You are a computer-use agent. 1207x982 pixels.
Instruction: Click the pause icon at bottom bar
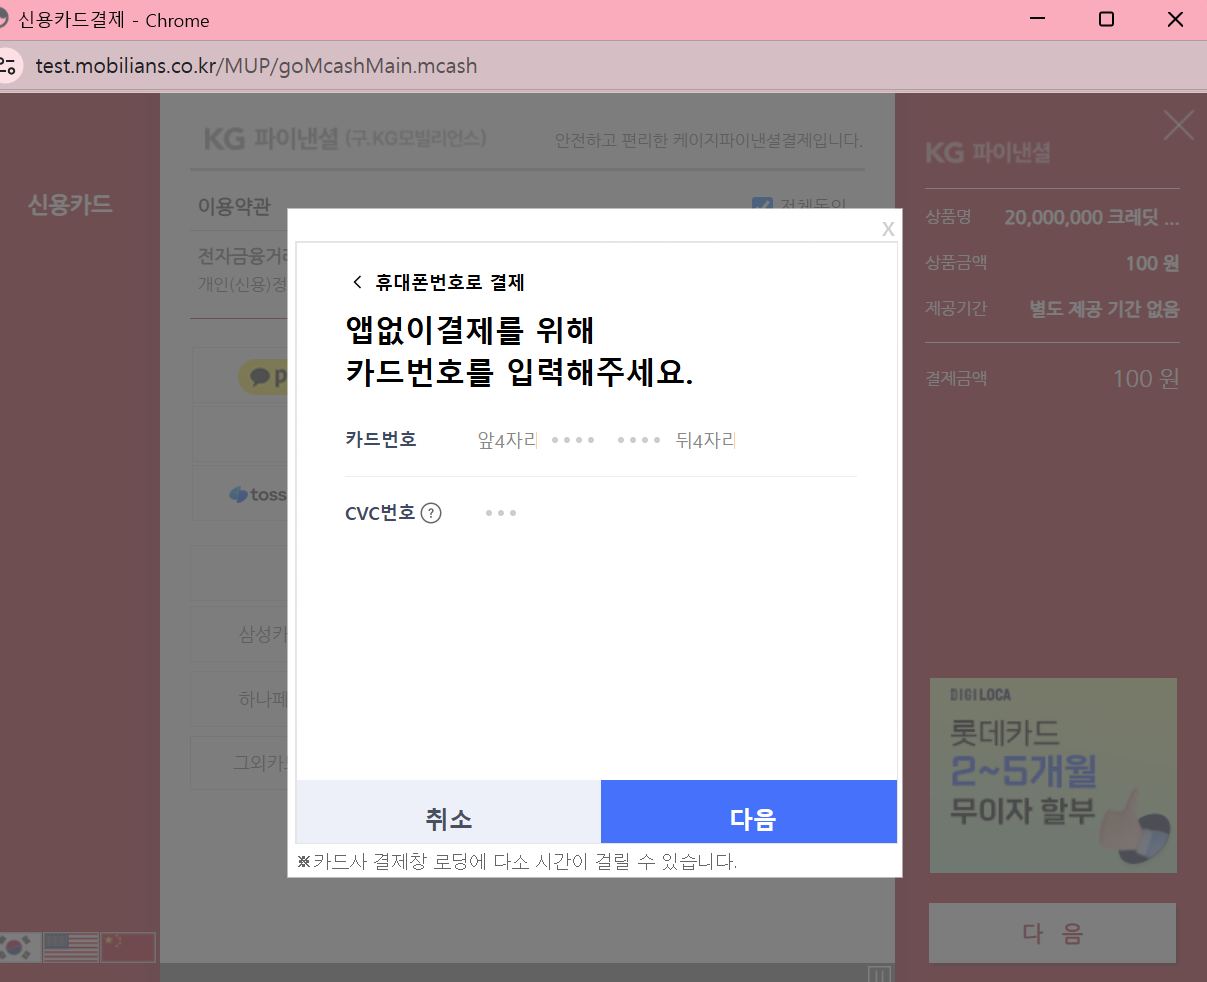(x=879, y=974)
